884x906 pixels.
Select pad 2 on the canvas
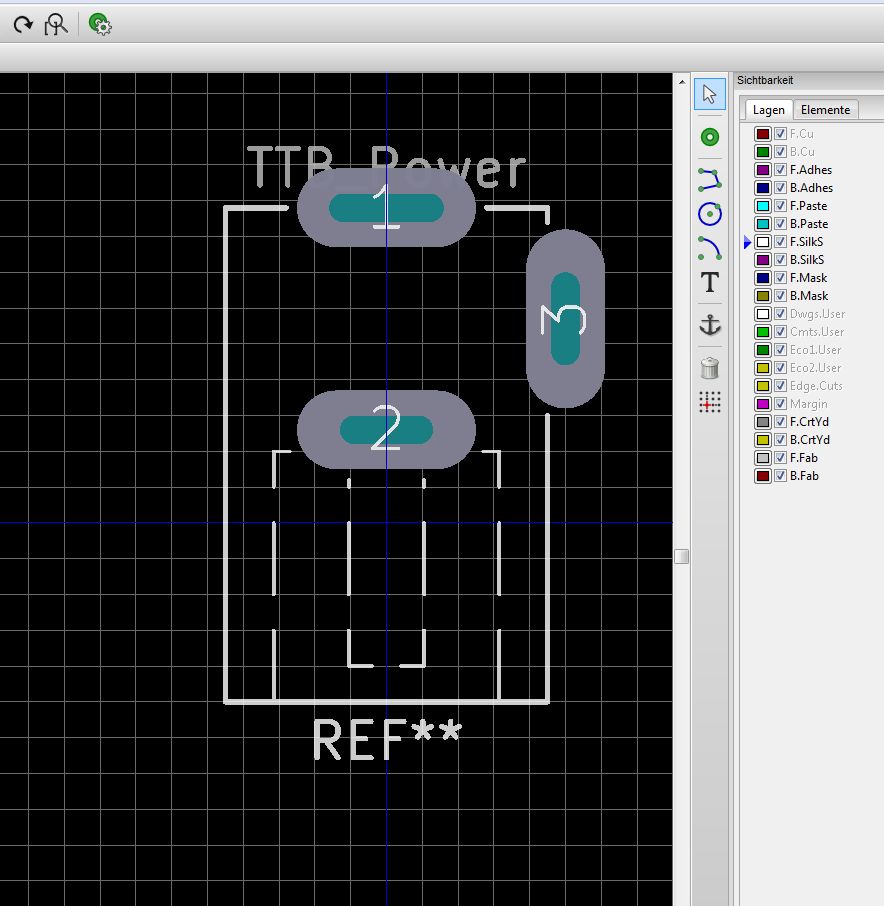[x=386, y=429]
